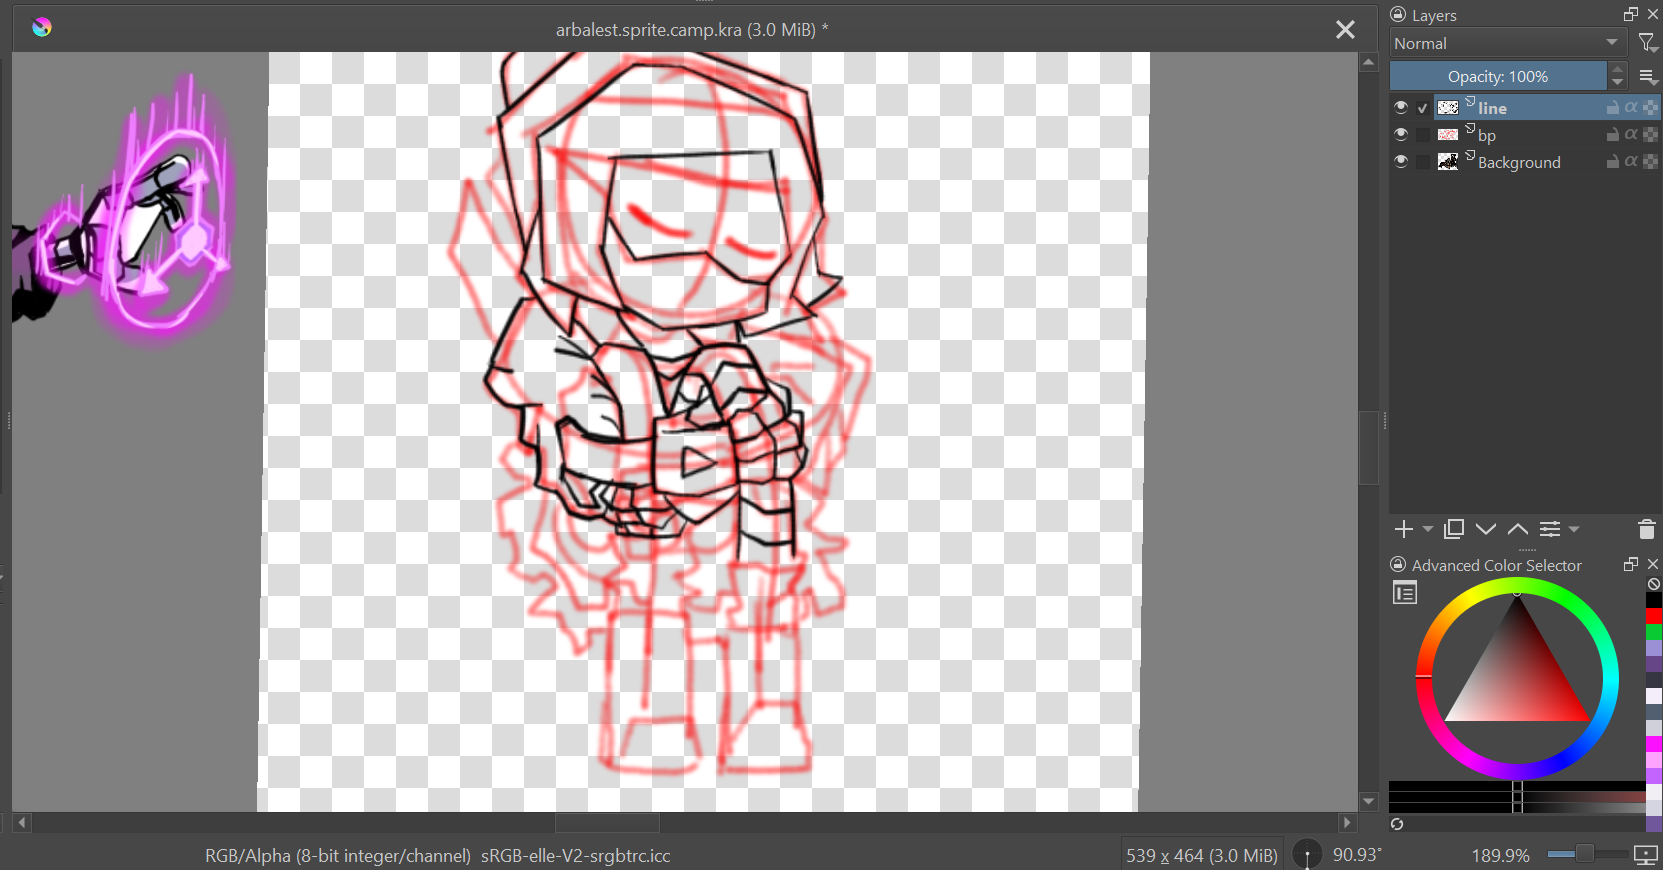
Task: Toggle alpha lock on the Background layer
Action: click(x=1650, y=161)
